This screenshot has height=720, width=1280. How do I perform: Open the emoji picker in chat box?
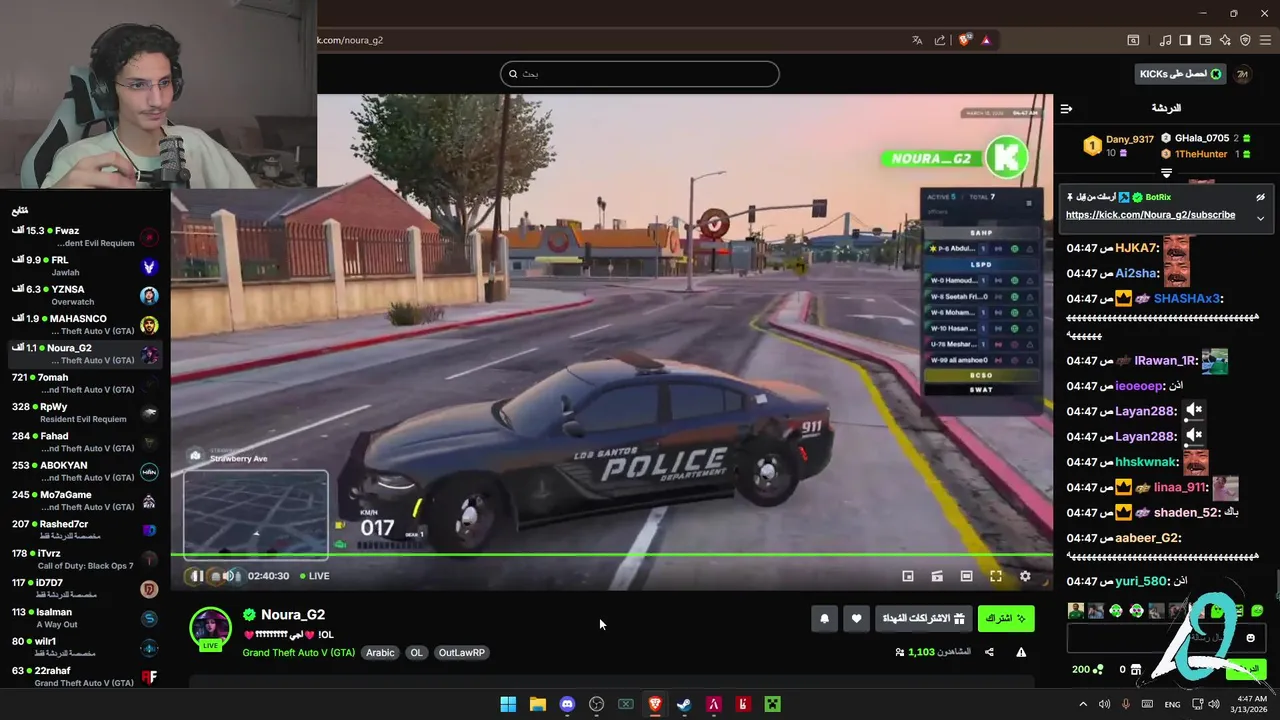coord(1250,638)
